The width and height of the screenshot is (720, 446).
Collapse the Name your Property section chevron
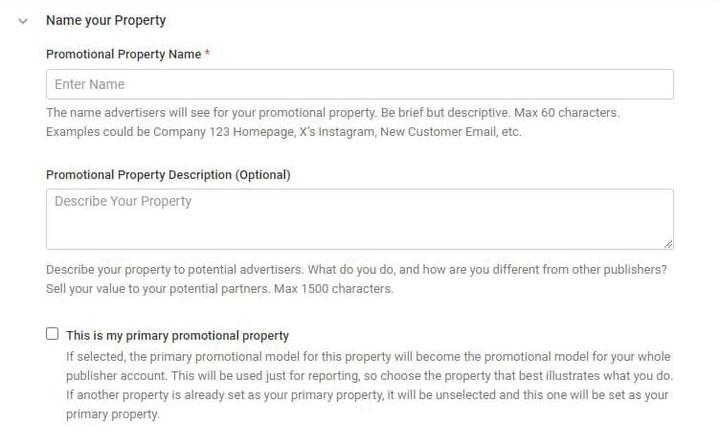coord(23,20)
